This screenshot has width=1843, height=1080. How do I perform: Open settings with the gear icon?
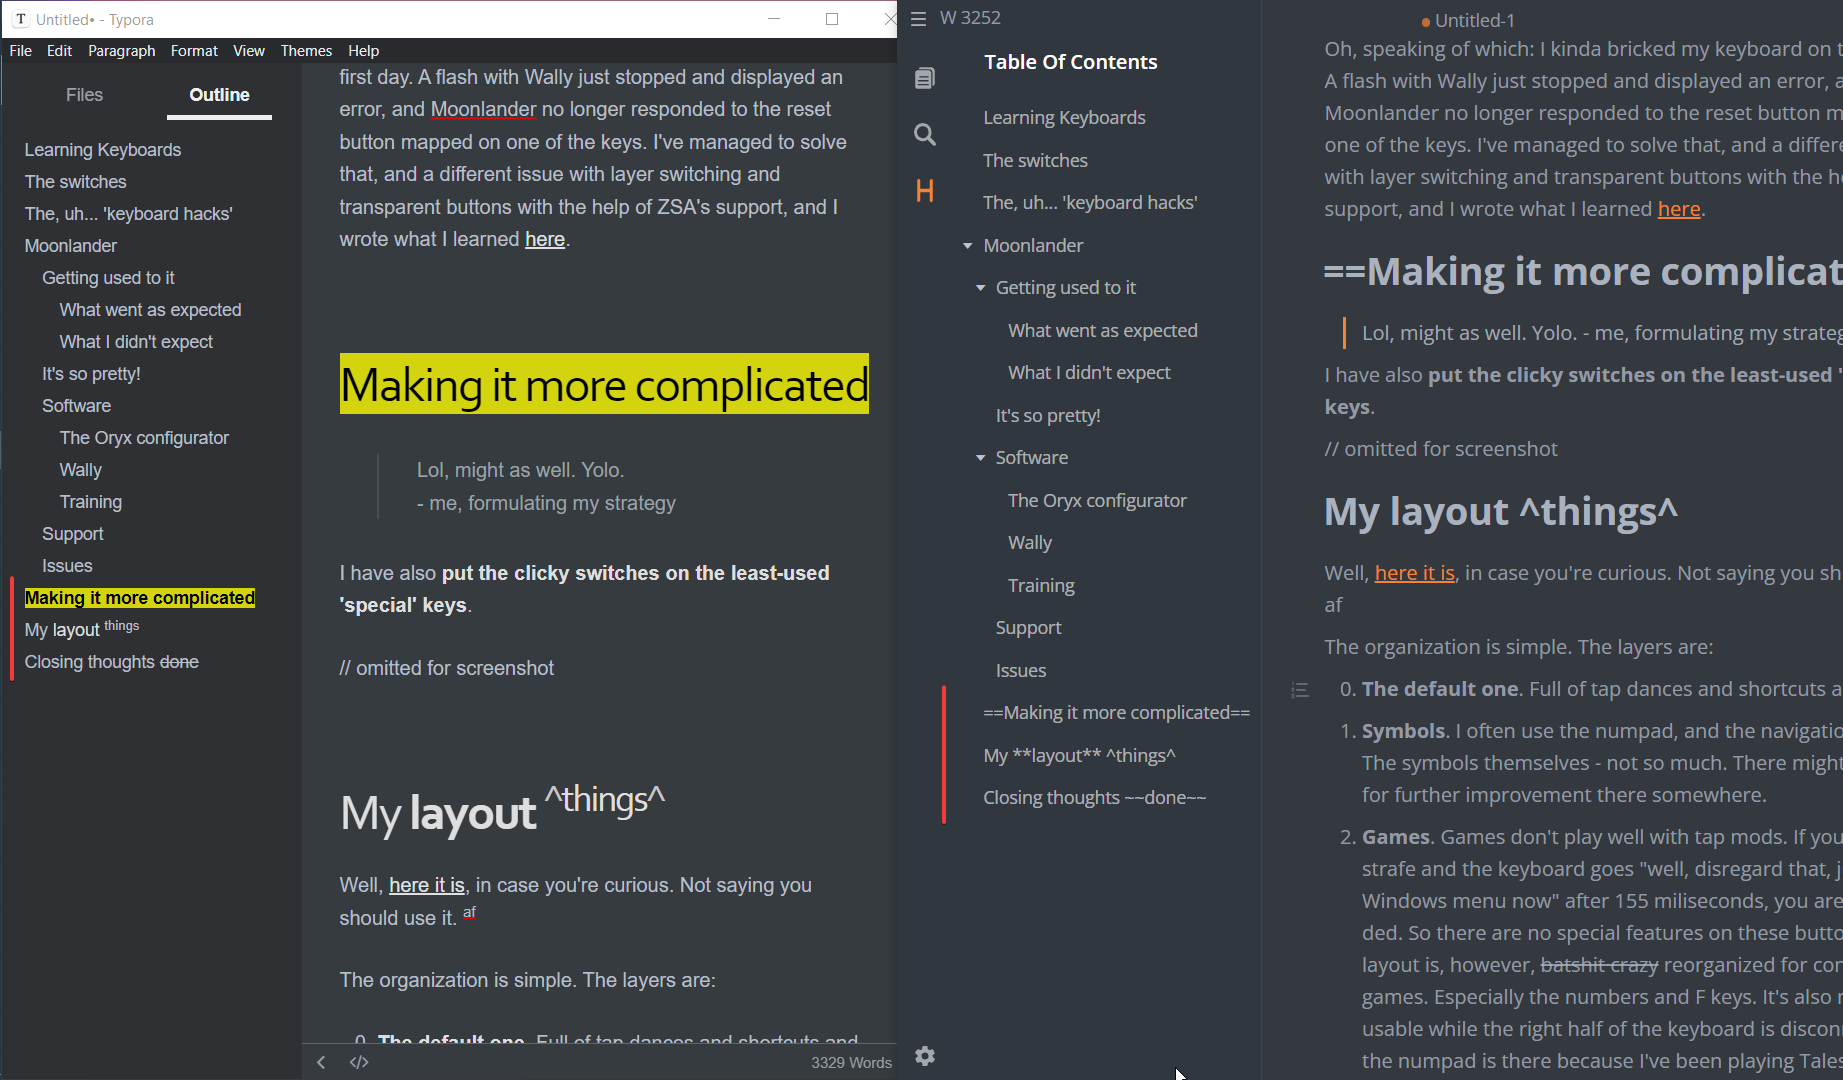coord(924,1056)
